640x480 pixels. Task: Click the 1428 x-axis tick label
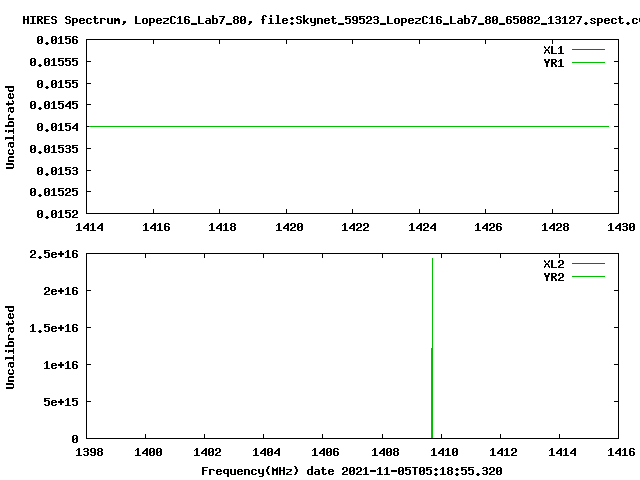coord(555,227)
